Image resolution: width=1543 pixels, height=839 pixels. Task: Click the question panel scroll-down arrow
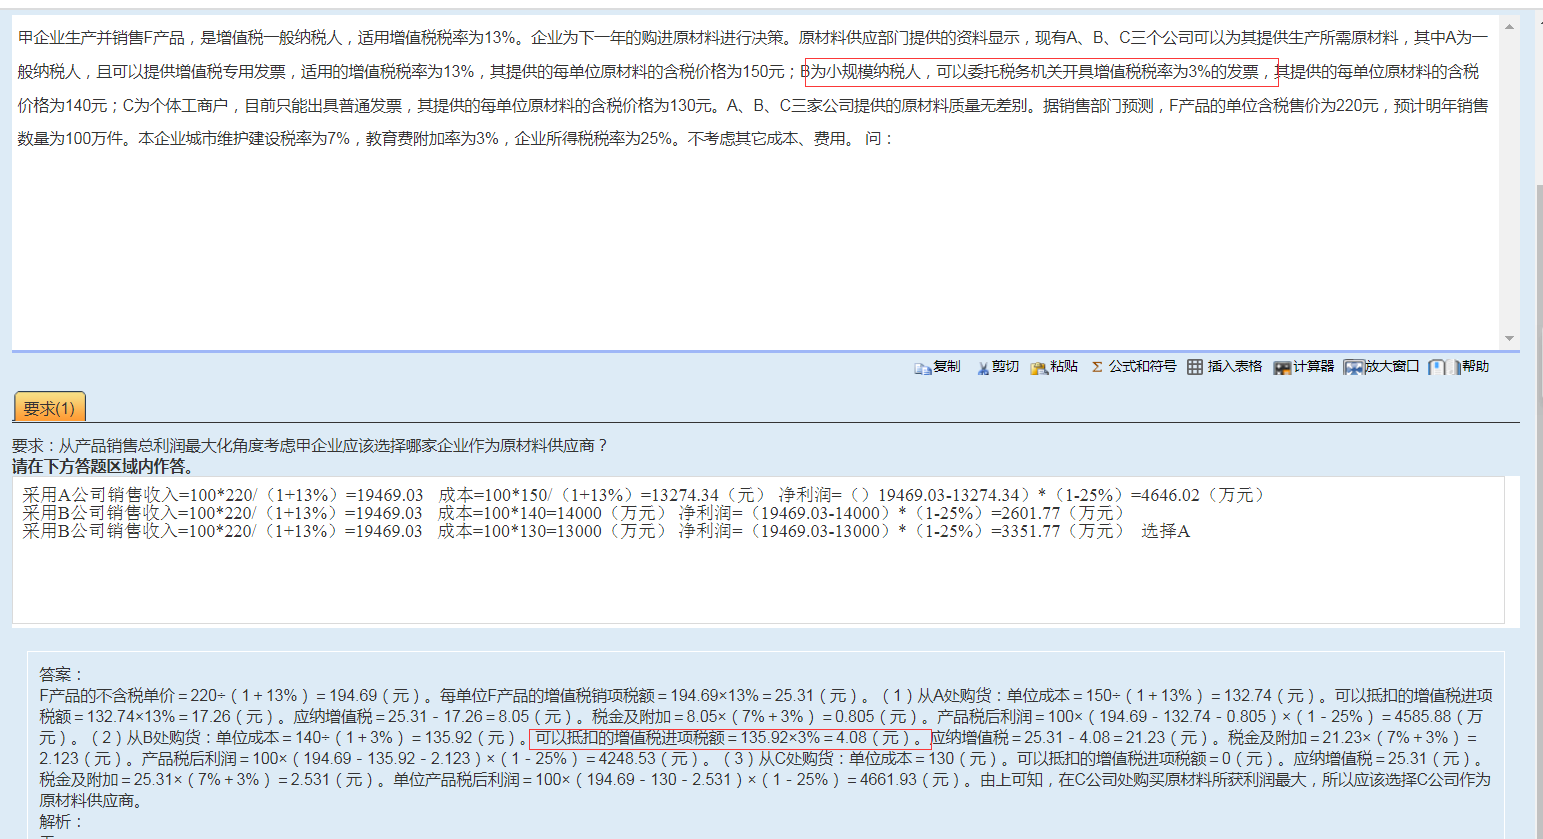(1509, 338)
